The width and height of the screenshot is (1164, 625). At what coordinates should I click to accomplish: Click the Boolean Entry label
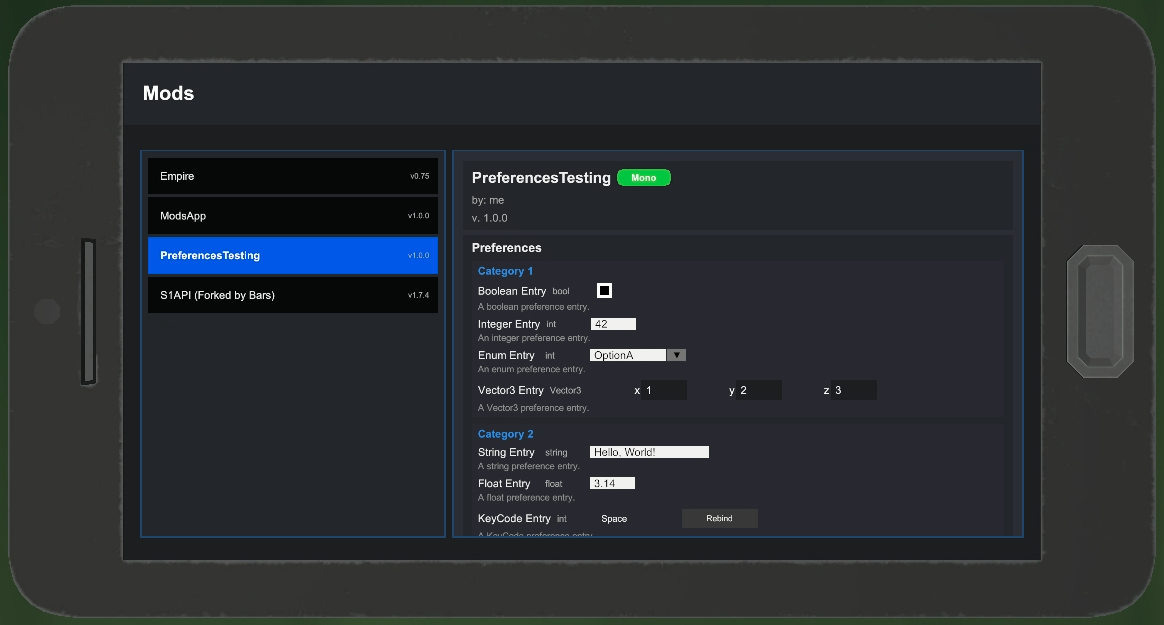coord(511,291)
